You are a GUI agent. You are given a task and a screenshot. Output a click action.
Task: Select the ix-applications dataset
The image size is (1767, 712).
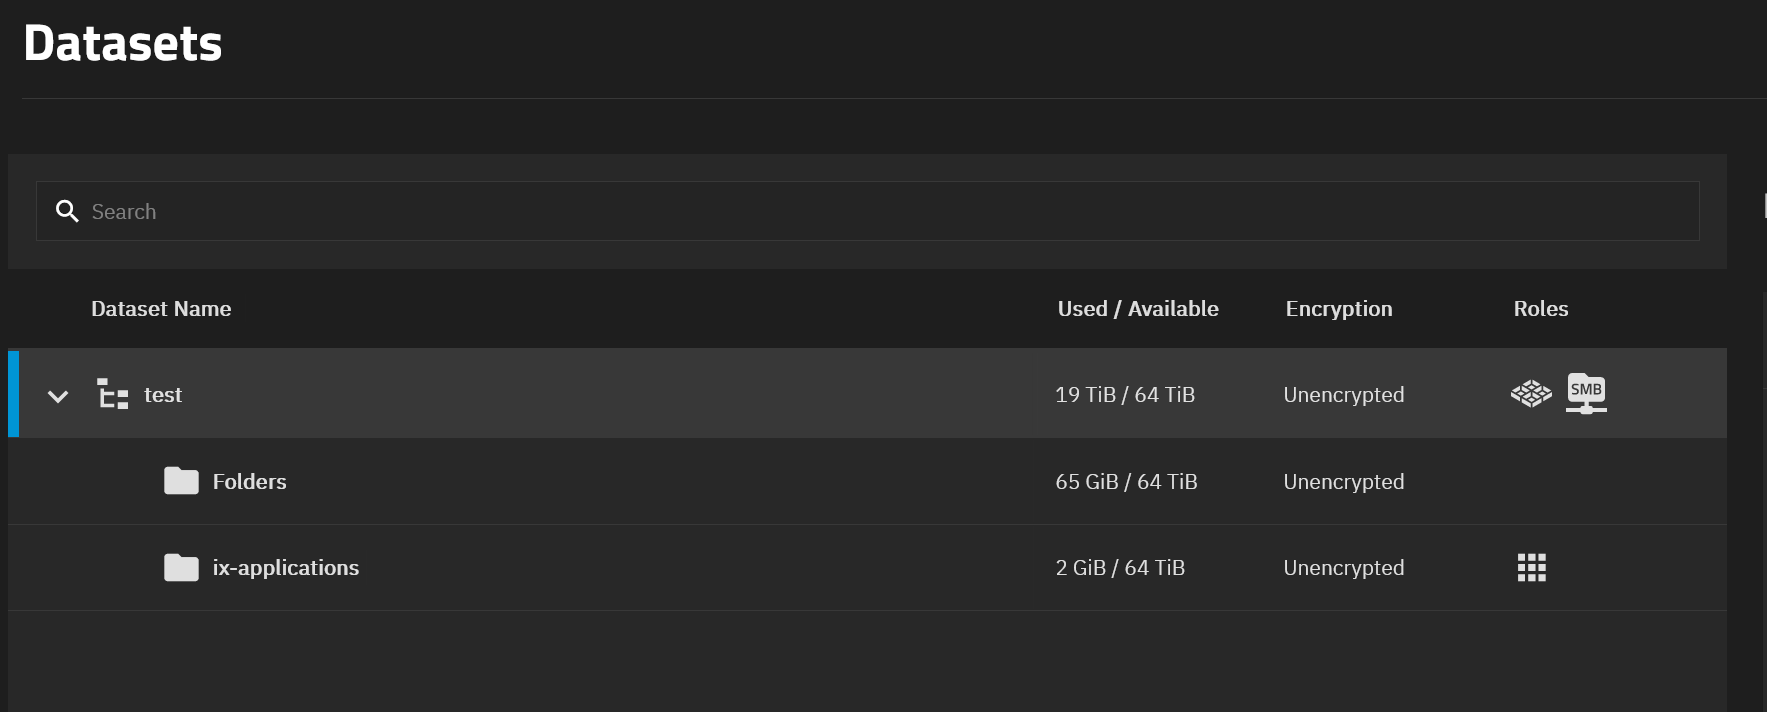(x=285, y=568)
